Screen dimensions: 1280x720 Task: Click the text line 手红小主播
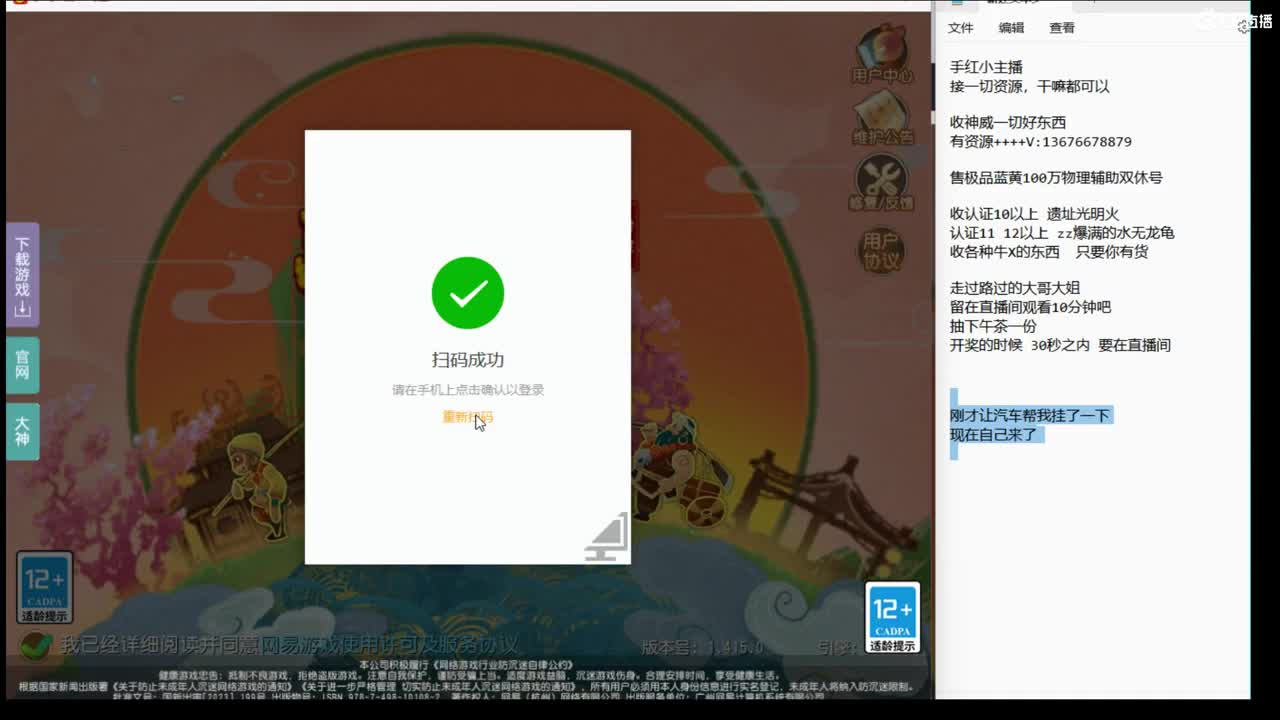(x=986, y=67)
